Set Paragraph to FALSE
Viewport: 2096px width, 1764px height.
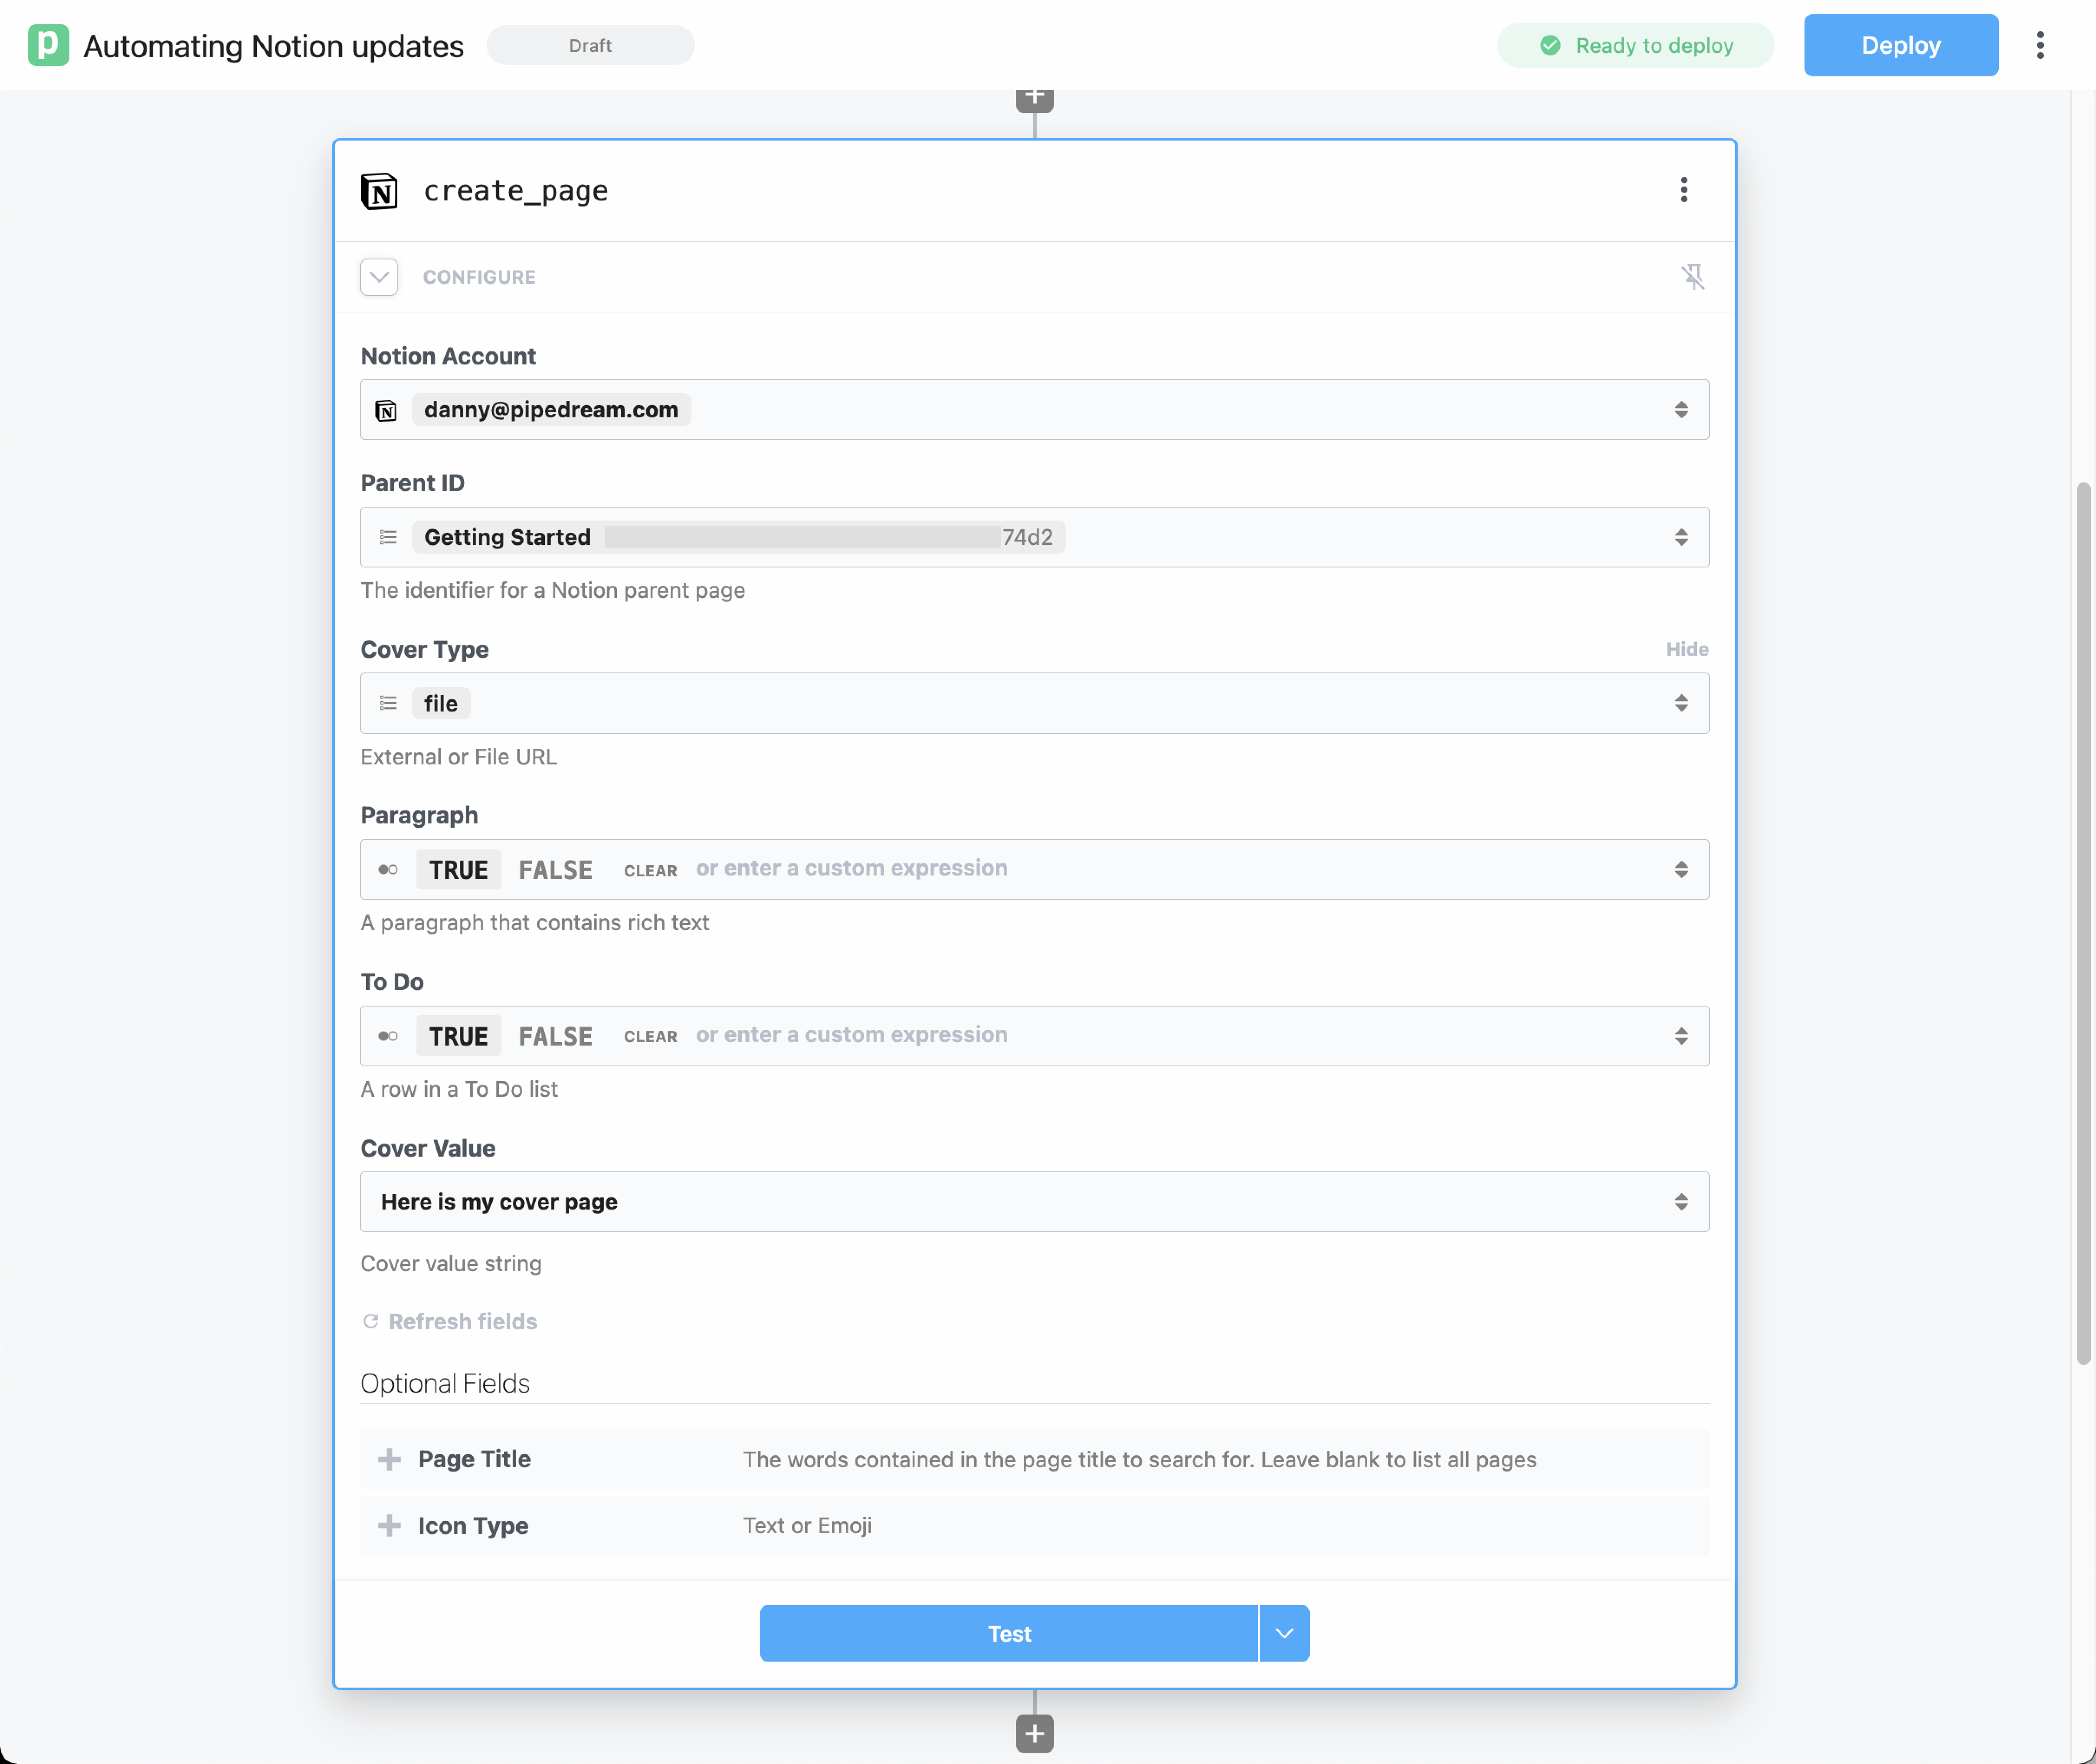tap(556, 869)
